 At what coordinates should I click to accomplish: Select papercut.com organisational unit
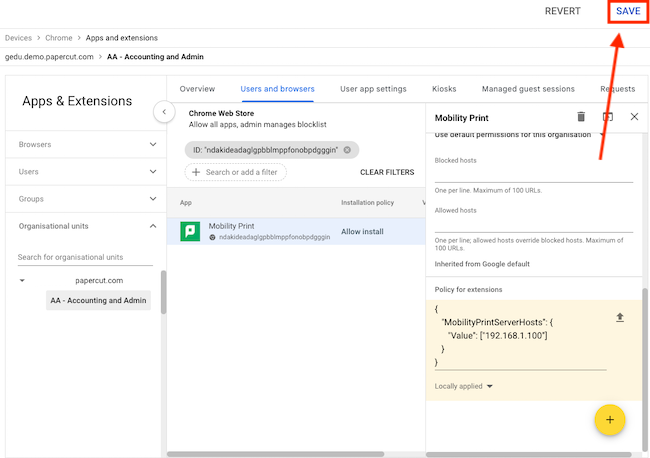click(99, 281)
